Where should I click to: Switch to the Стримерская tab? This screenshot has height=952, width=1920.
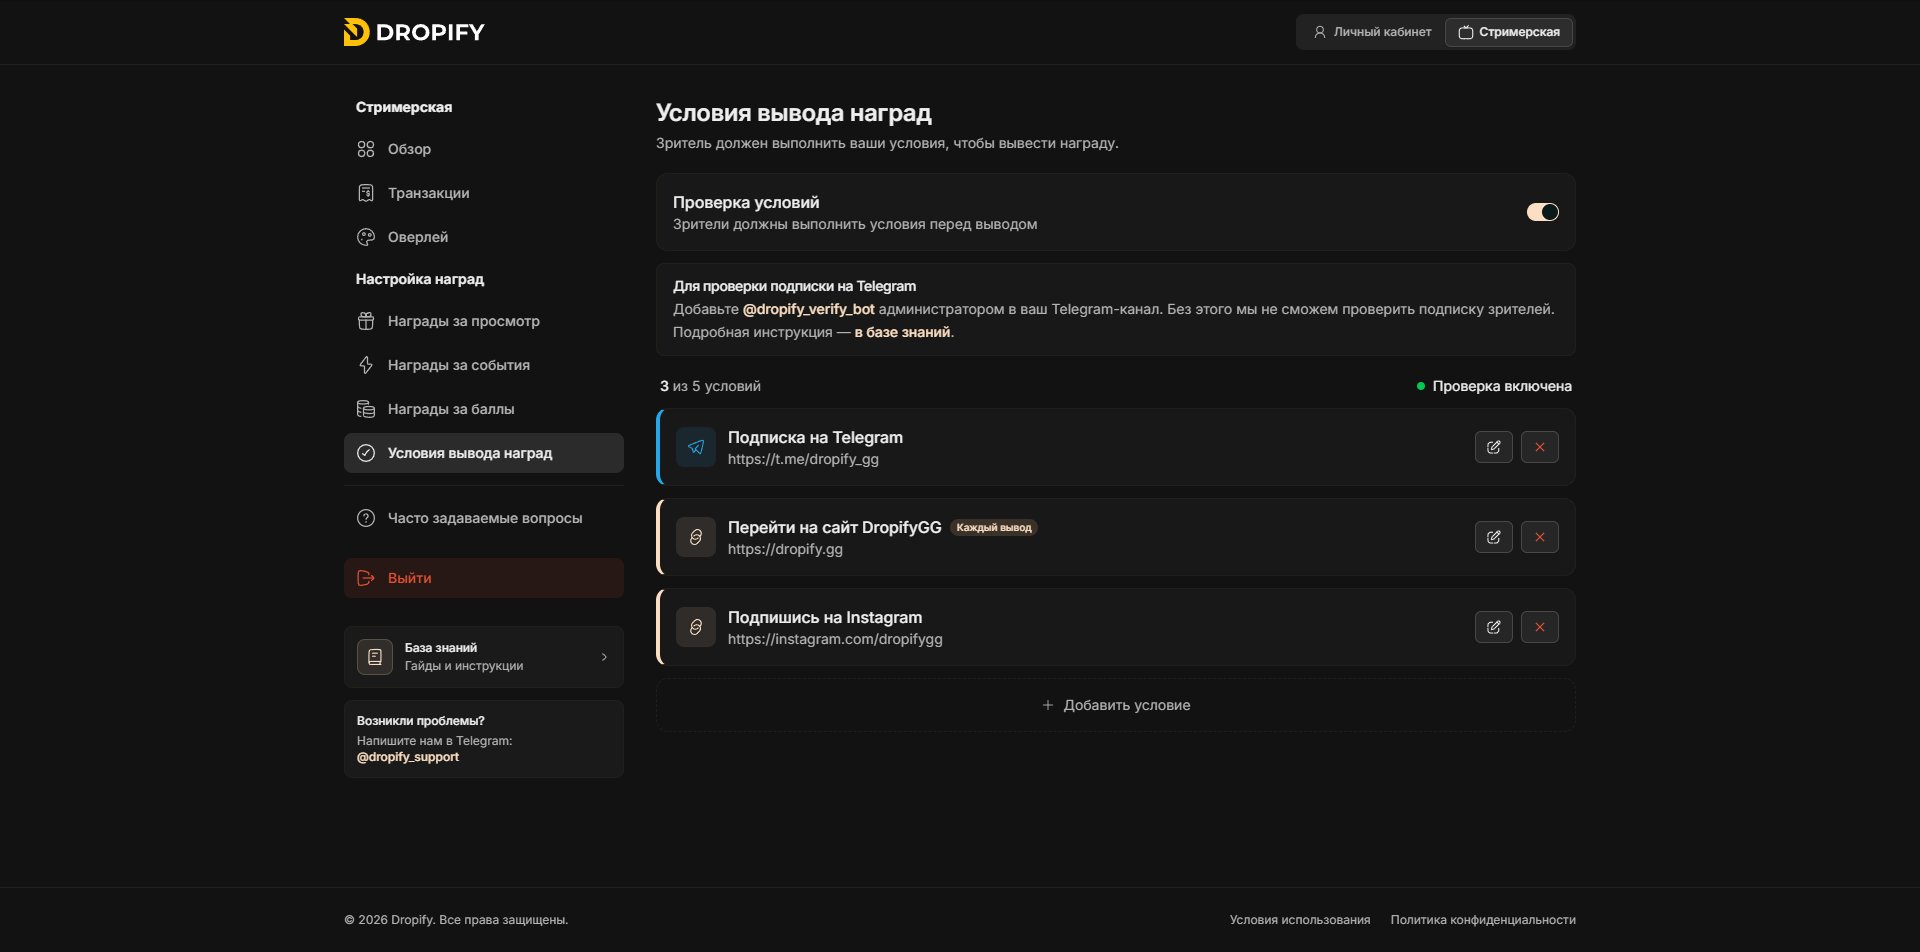tap(1509, 32)
